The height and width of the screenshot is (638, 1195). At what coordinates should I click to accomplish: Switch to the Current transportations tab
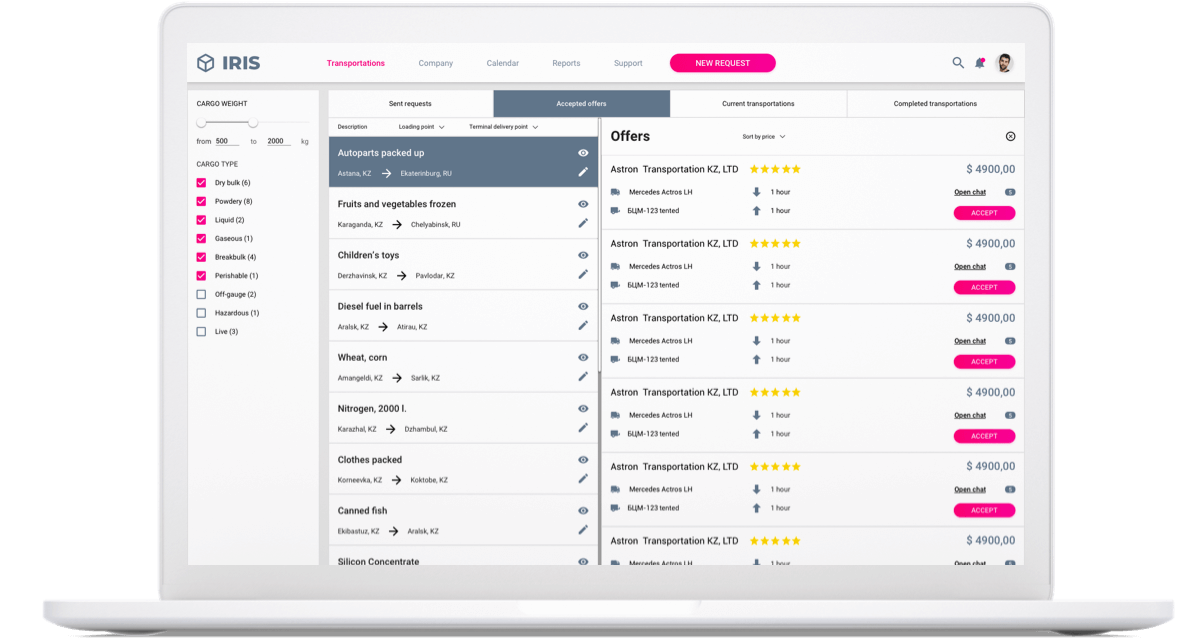(758, 104)
